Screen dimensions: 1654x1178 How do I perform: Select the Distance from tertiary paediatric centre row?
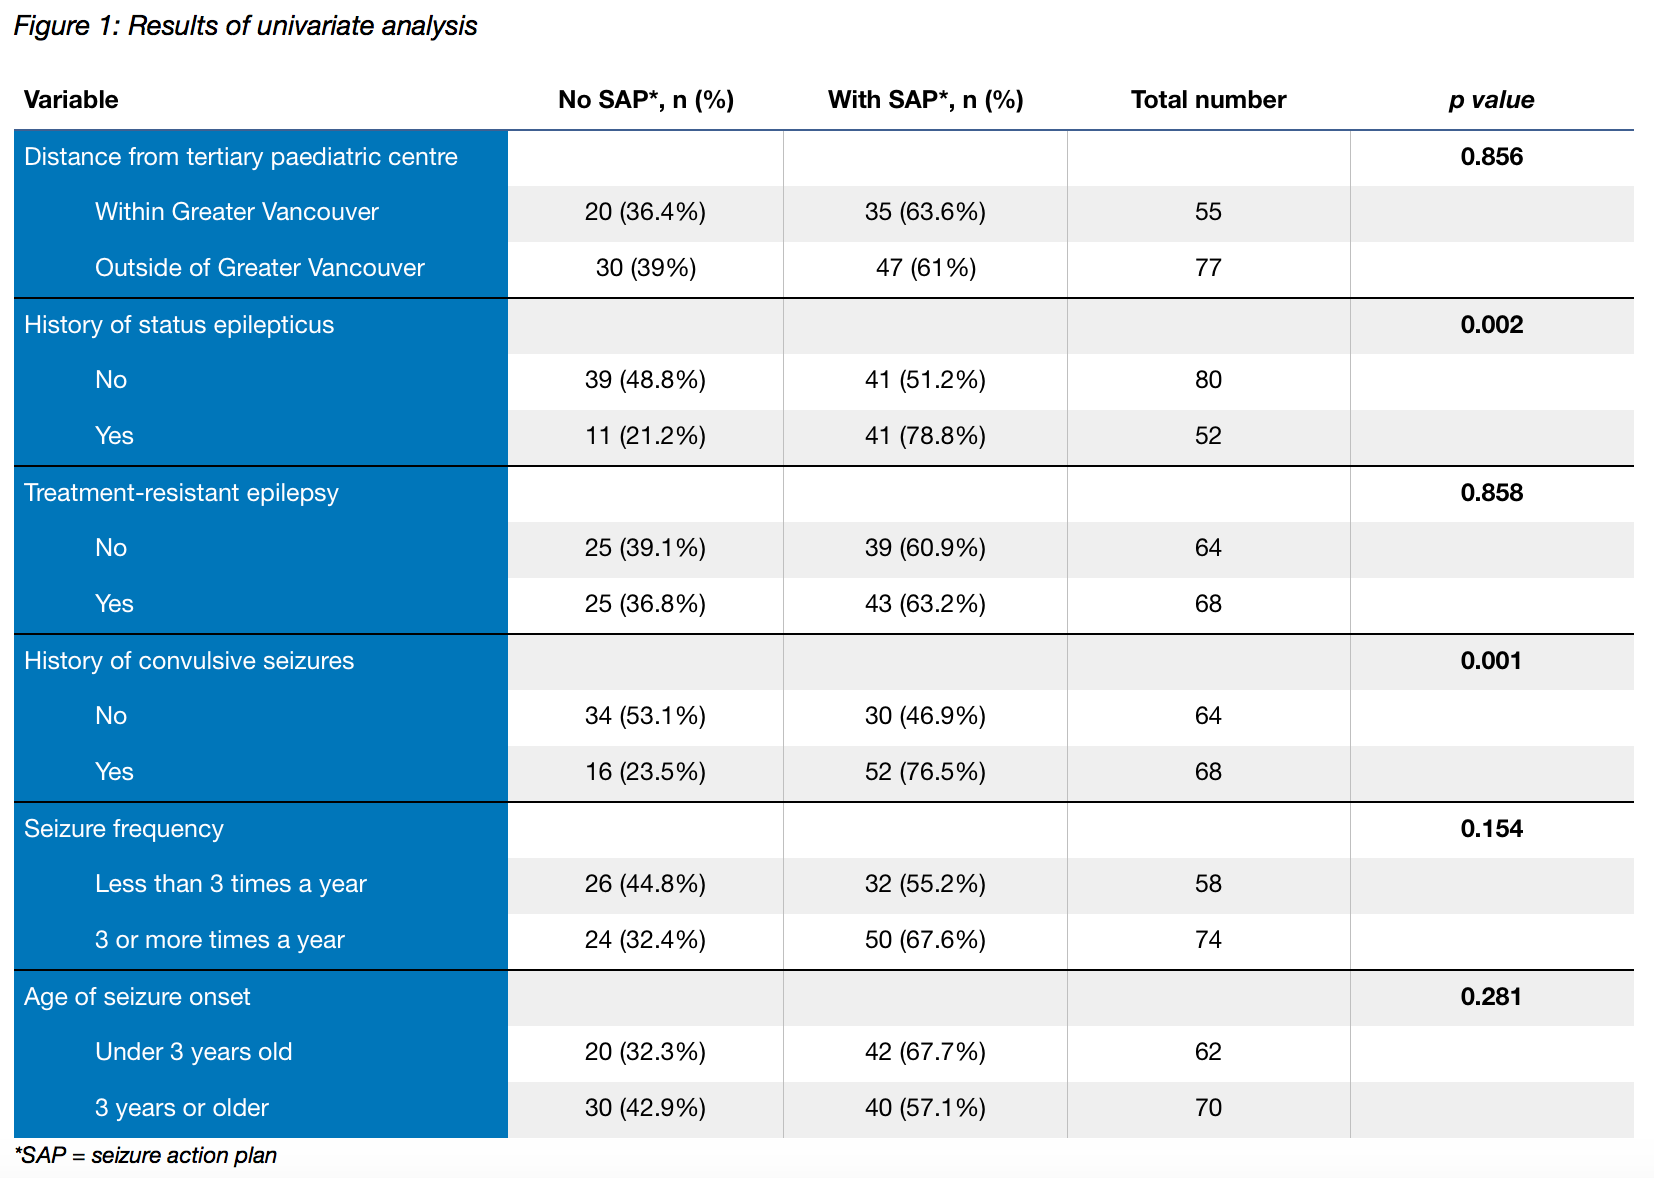click(x=241, y=157)
